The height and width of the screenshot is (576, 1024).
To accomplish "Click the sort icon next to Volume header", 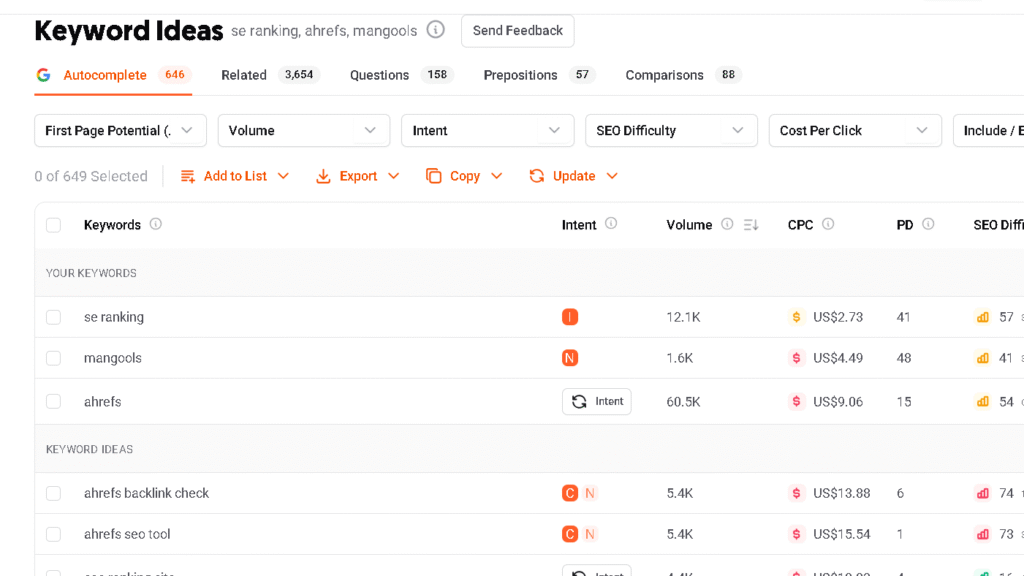I will (x=750, y=224).
